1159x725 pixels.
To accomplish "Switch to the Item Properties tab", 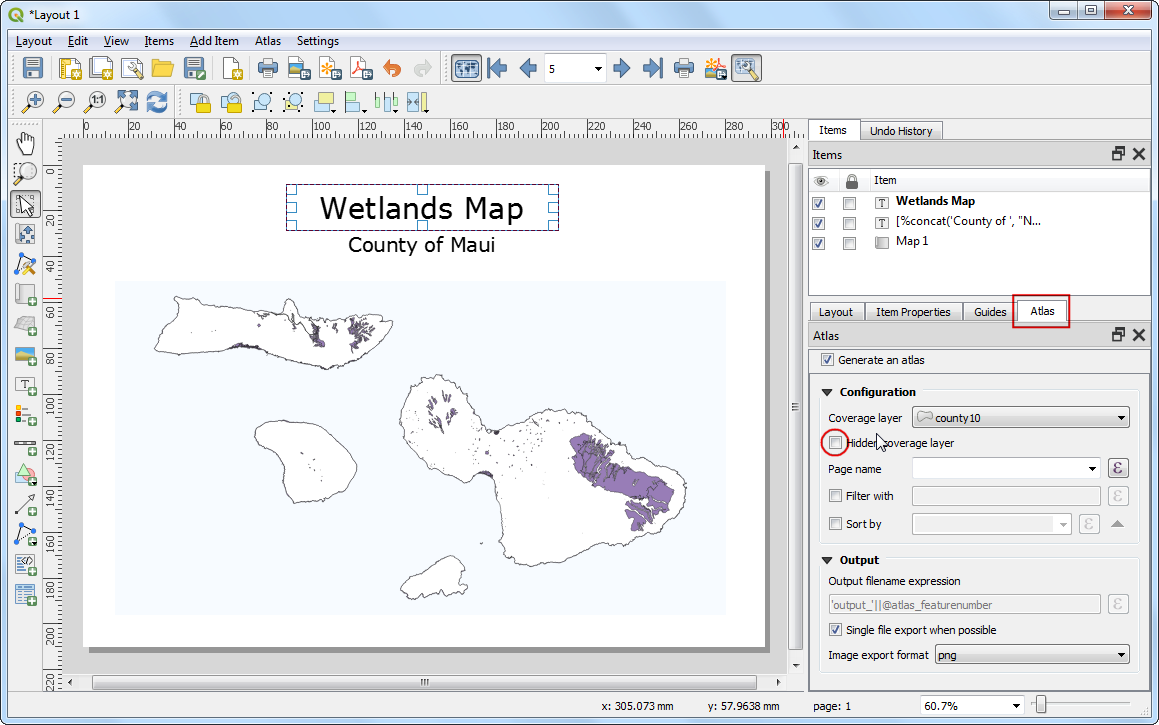I will [x=912, y=312].
